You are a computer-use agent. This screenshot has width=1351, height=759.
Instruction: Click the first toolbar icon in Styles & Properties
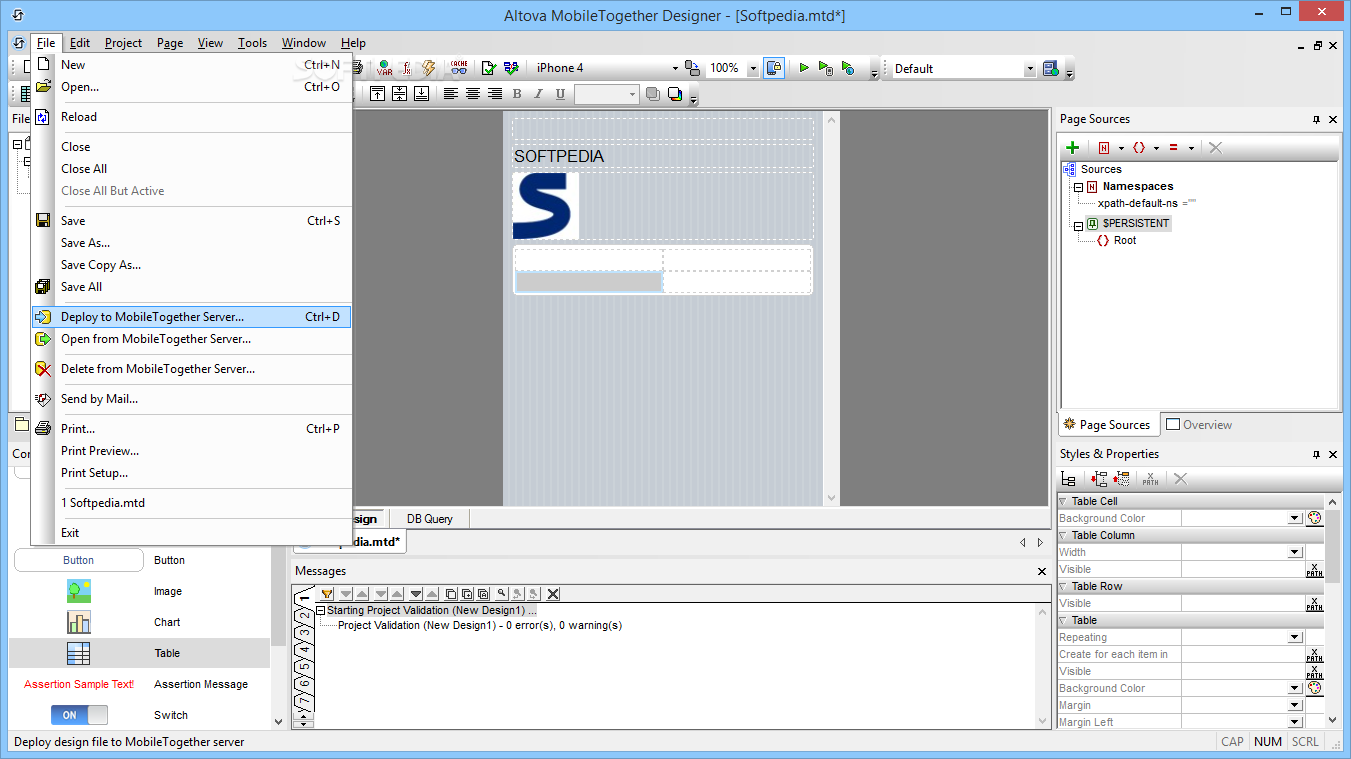coord(1069,479)
